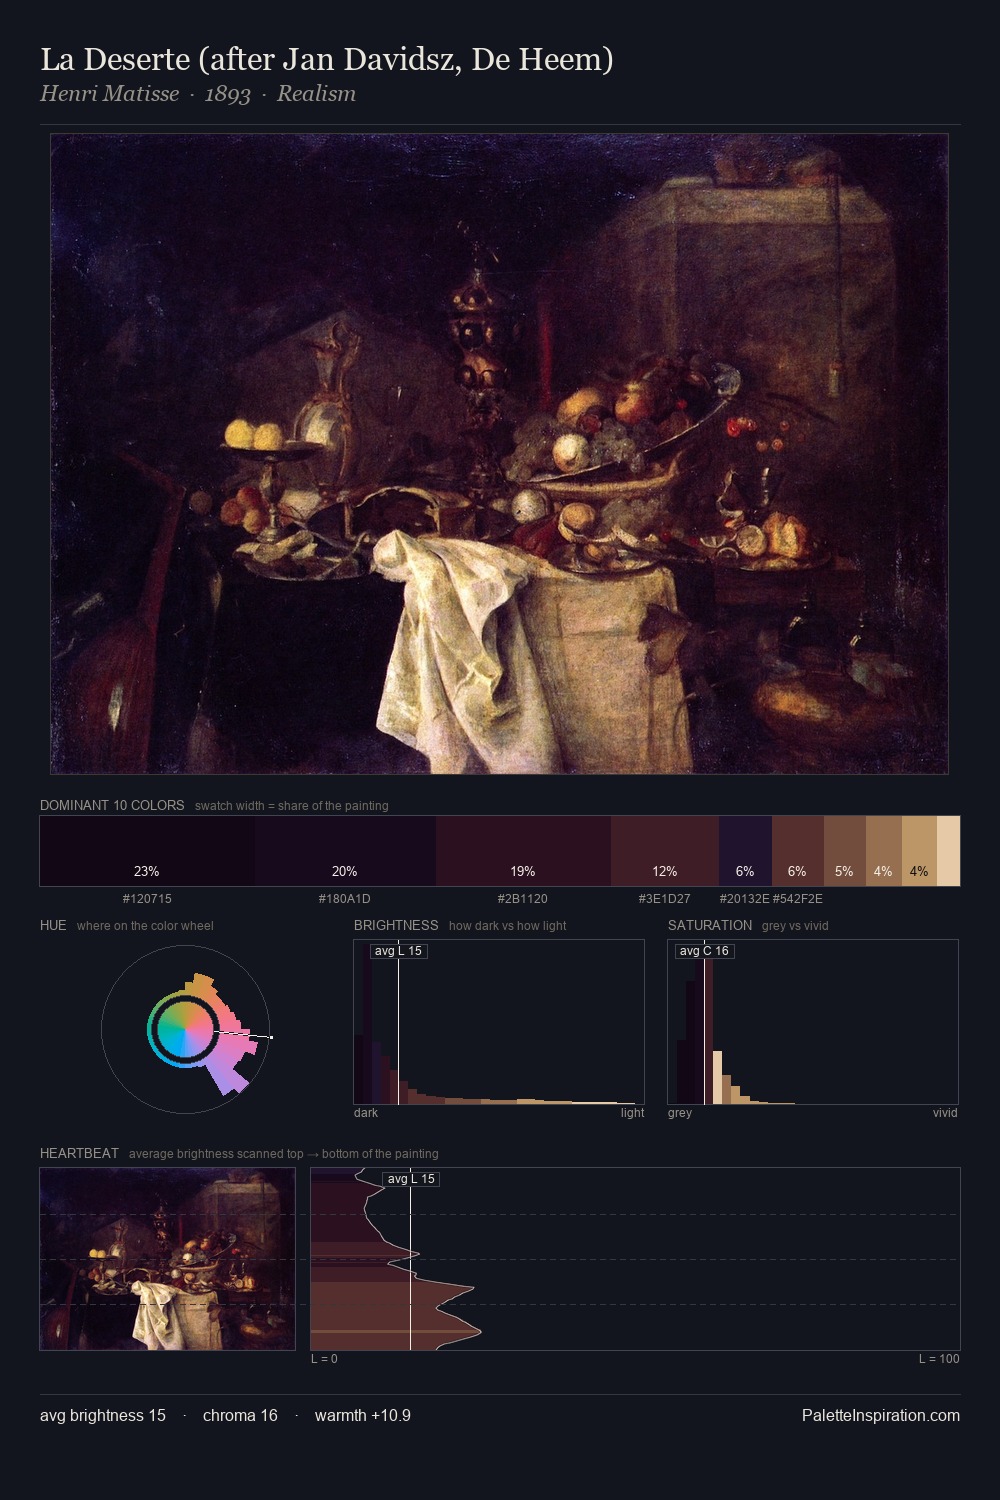Click 'where on the color wheel' caption

click(x=145, y=926)
